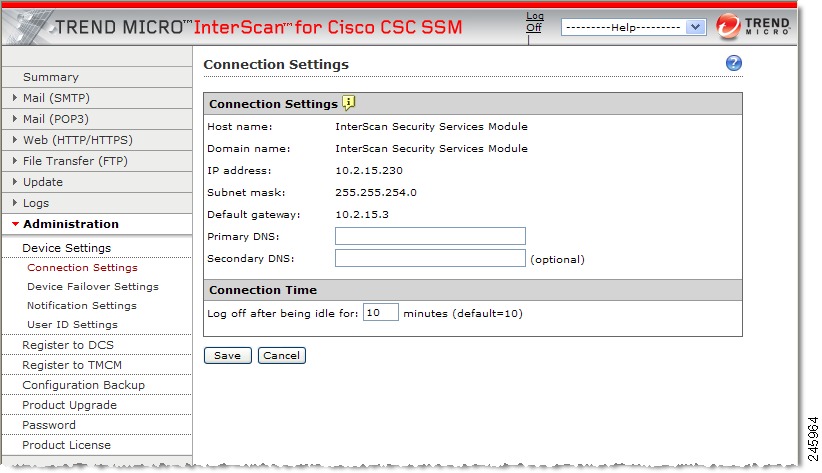
Task: Select the subnet mask 255.255.254.0
Action: click(x=376, y=192)
